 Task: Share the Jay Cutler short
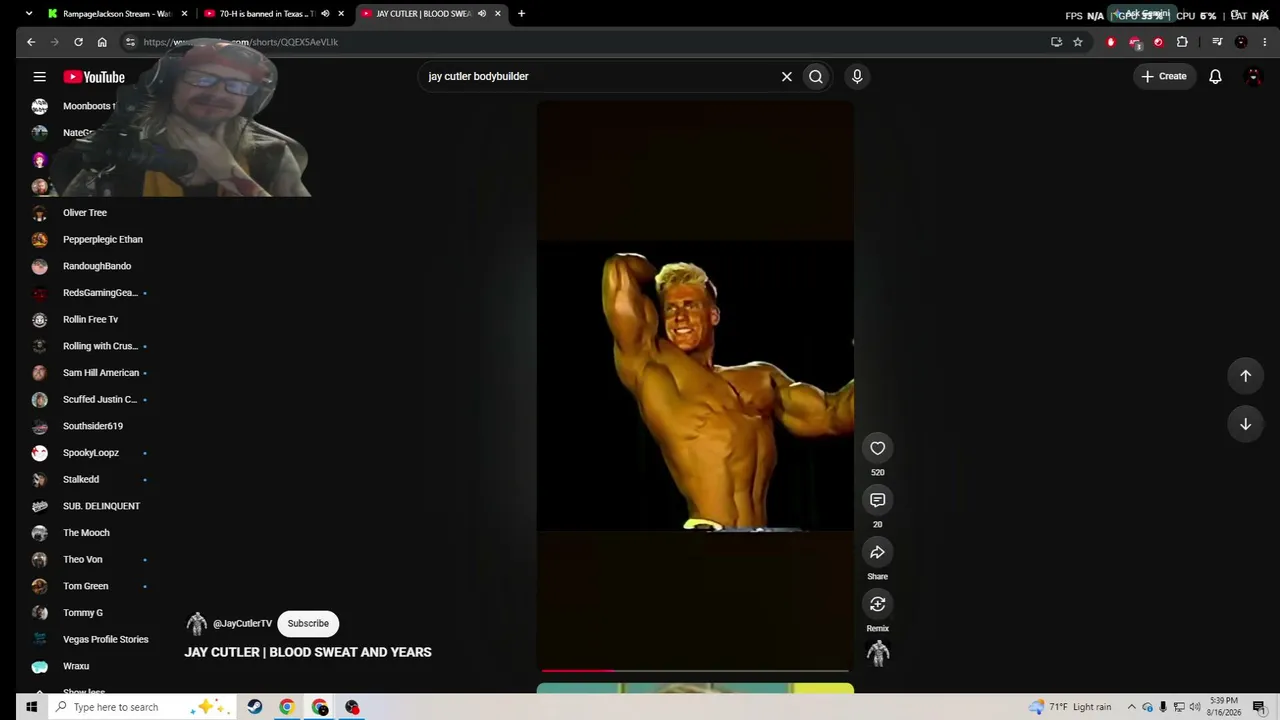point(877,552)
